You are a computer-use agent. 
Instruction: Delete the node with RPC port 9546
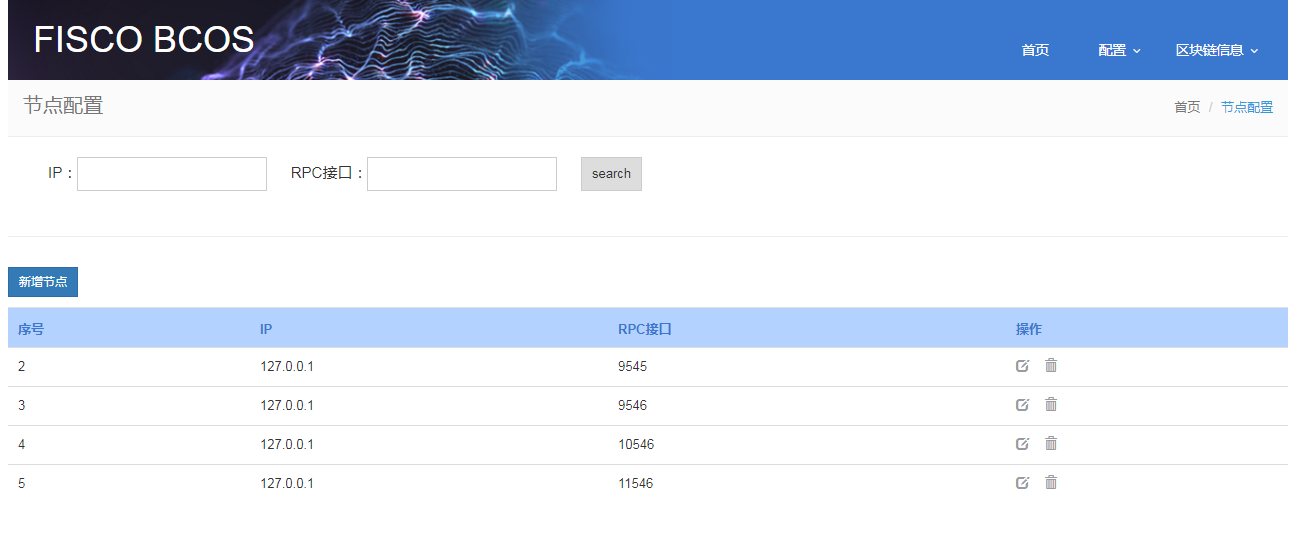click(1051, 404)
